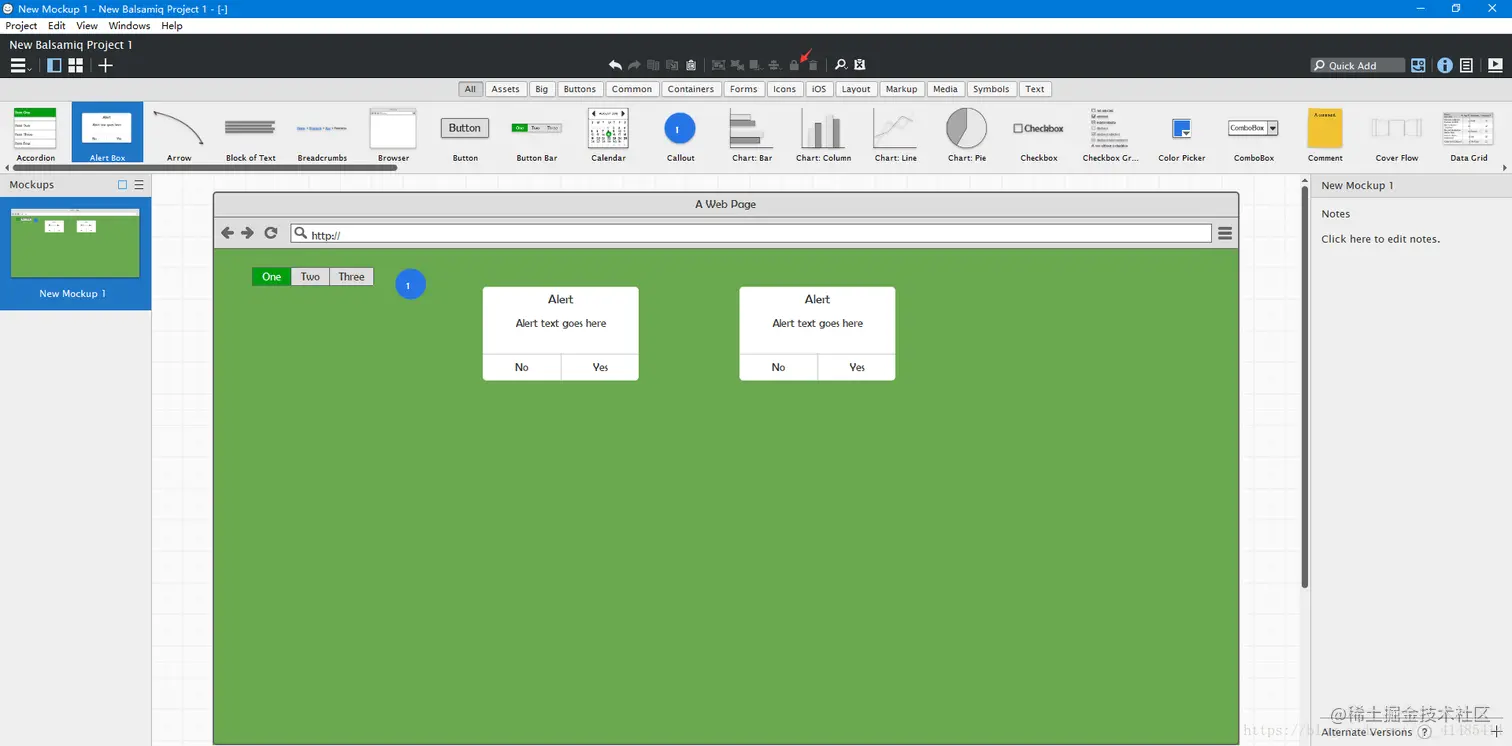Select the Icons library category
This screenshot has width=1512, height=746.
(x=784, y=89)
